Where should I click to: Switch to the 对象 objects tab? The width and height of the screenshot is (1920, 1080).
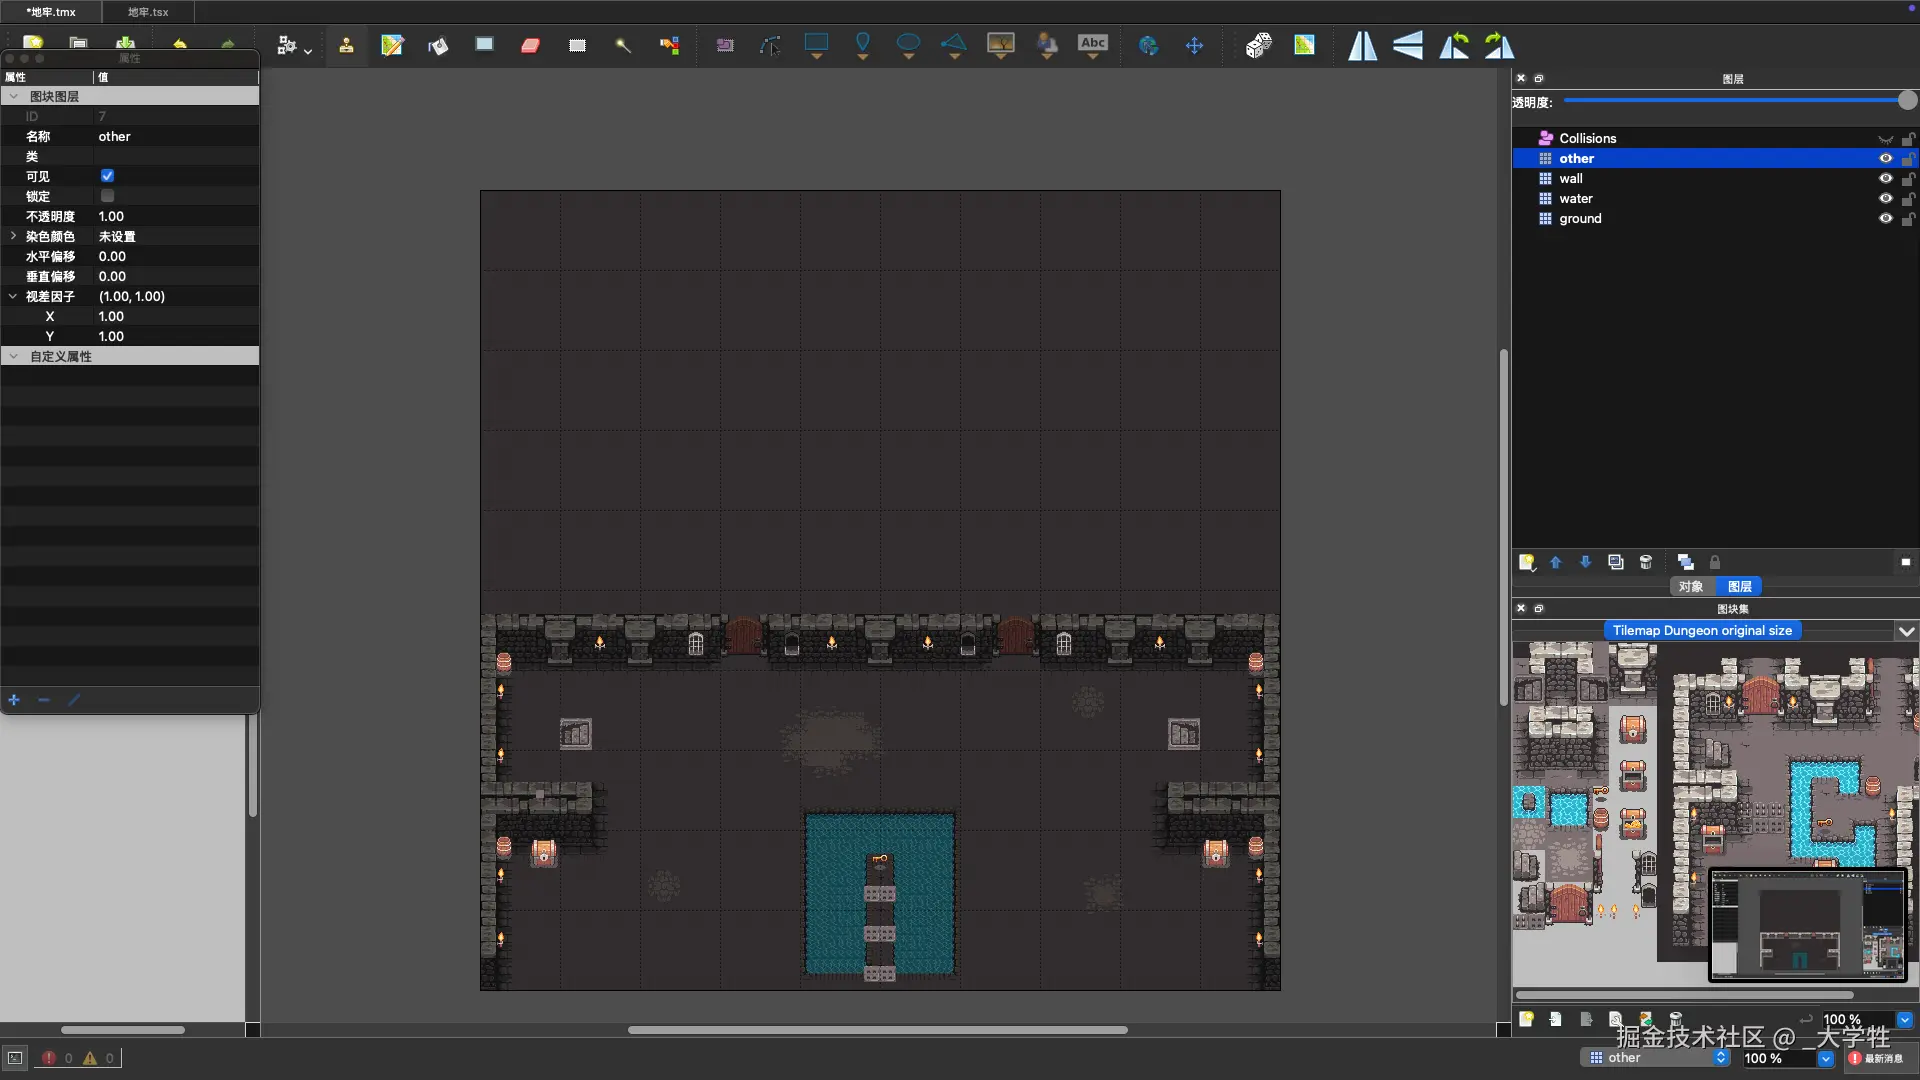pyautogui.click(x=1690, y=587)
